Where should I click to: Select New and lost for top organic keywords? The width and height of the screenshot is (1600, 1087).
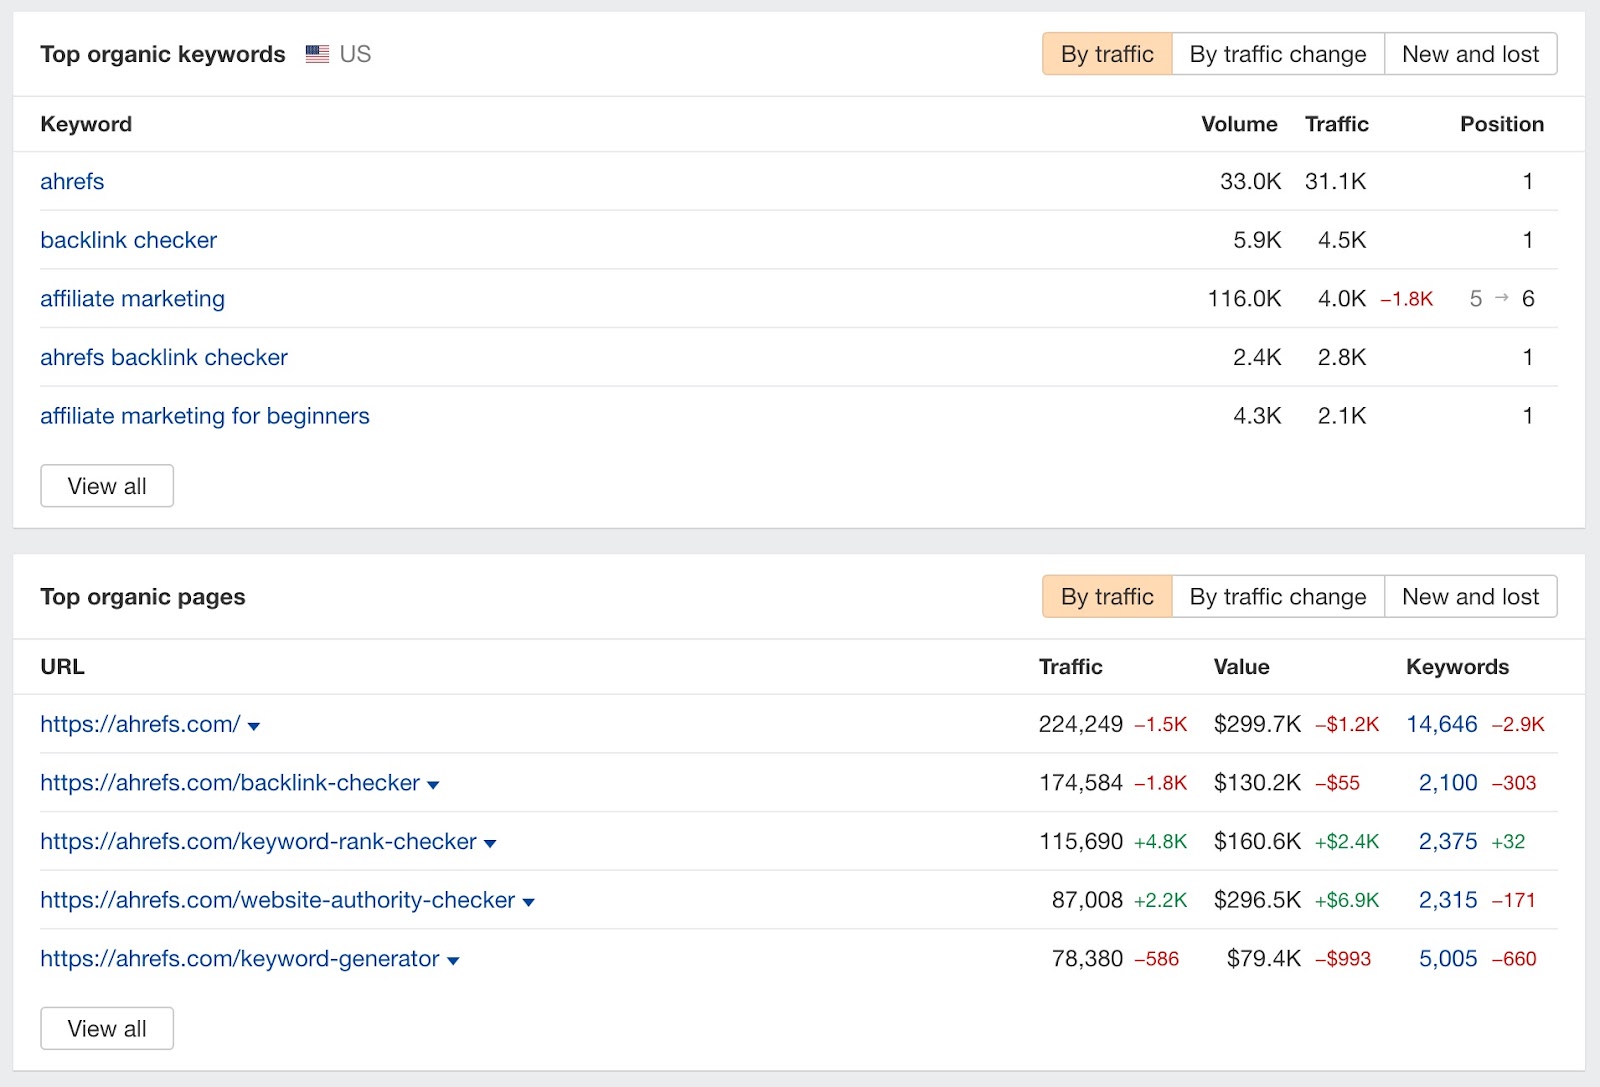[1470, 54]
